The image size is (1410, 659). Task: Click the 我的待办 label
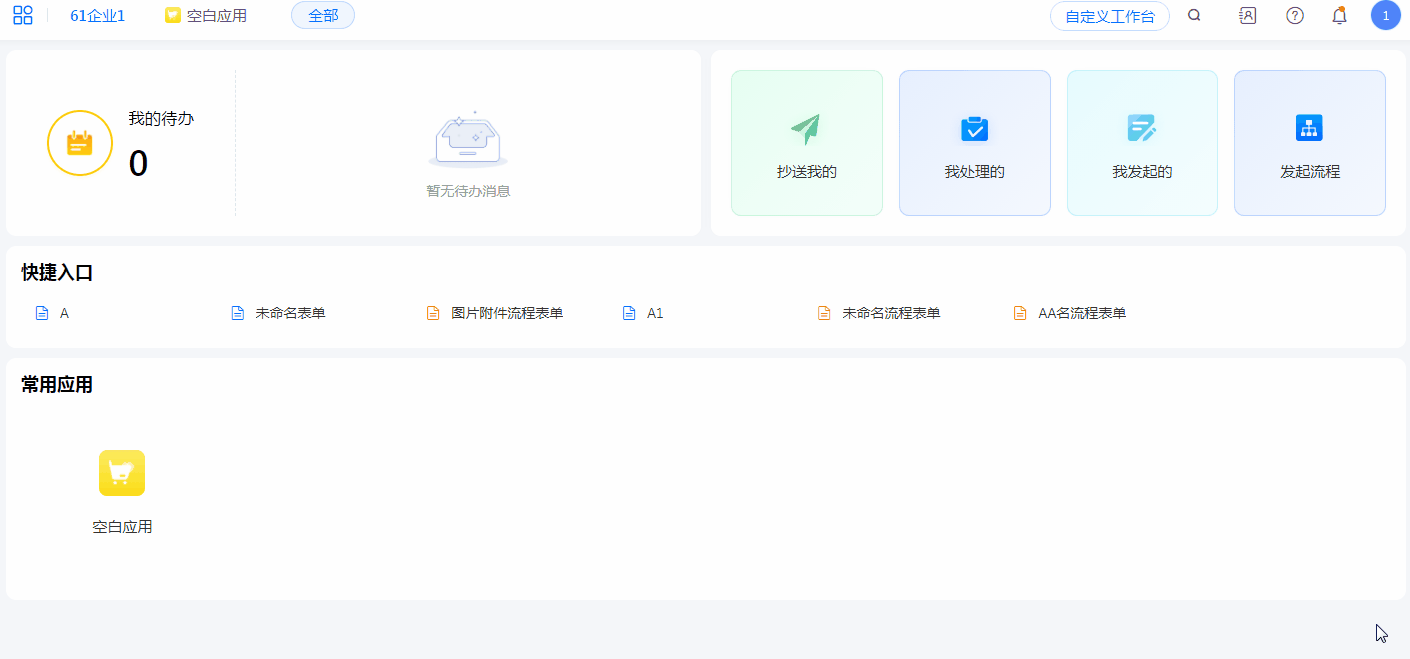[161, 118]
